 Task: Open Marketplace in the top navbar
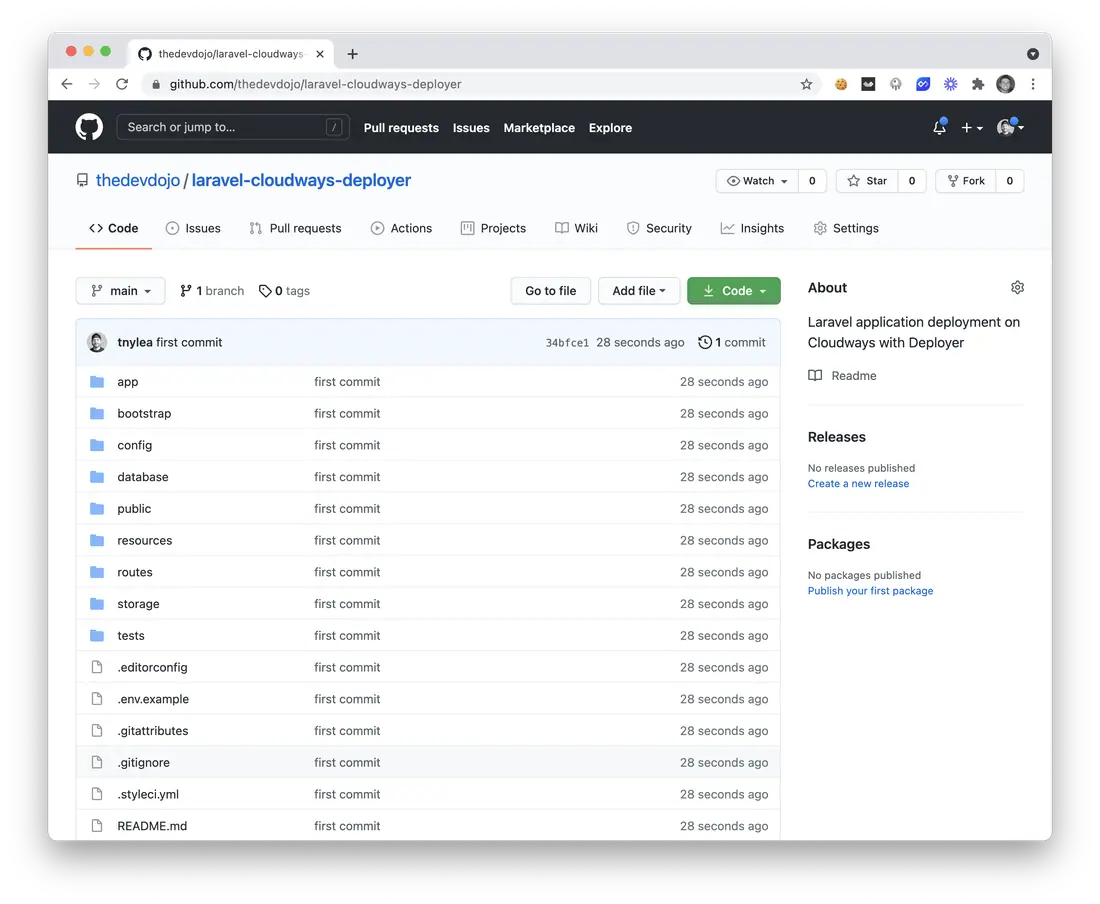tap(539, 128)
